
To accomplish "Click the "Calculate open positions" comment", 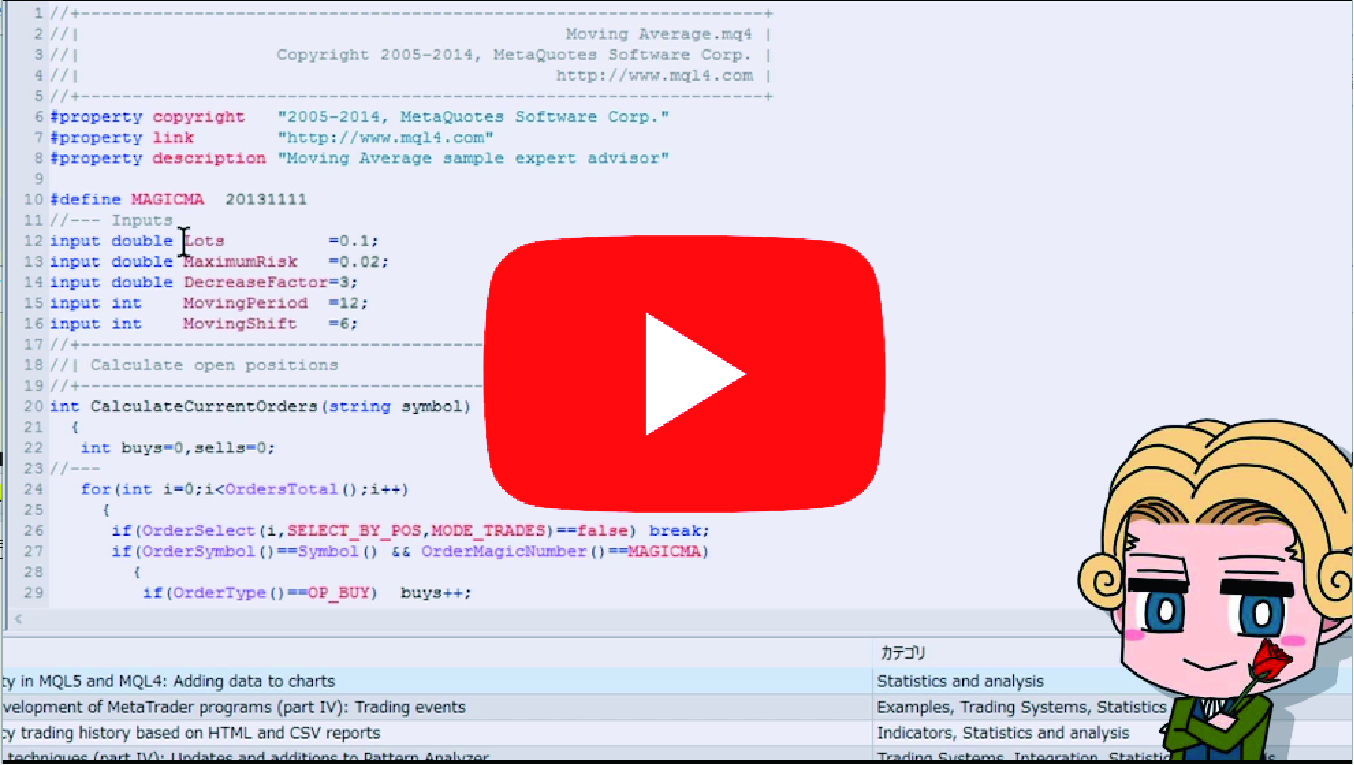I will click(x=214, y=365).
